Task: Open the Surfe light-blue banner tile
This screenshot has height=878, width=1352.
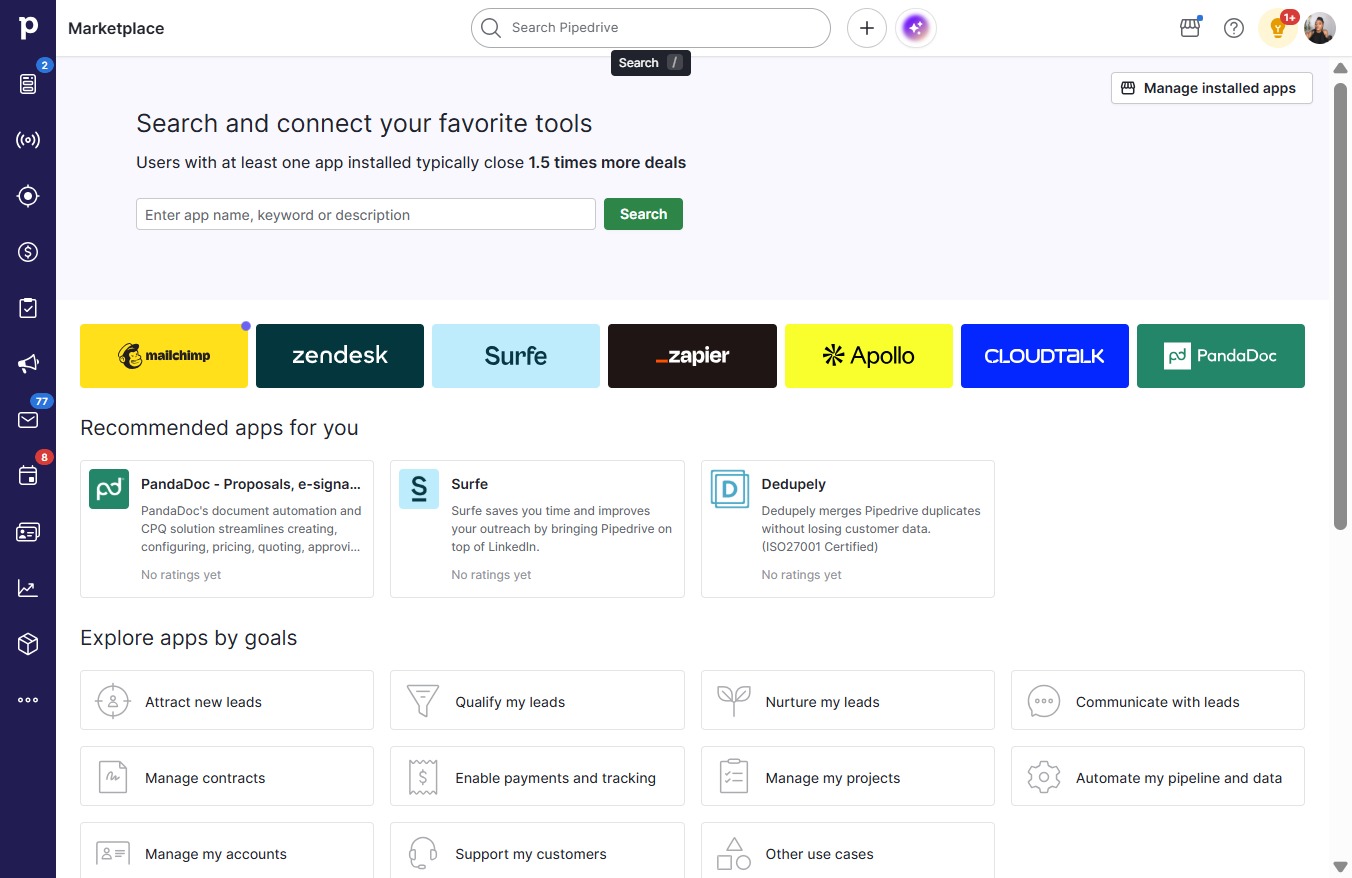Action: (x=516, y=356)
